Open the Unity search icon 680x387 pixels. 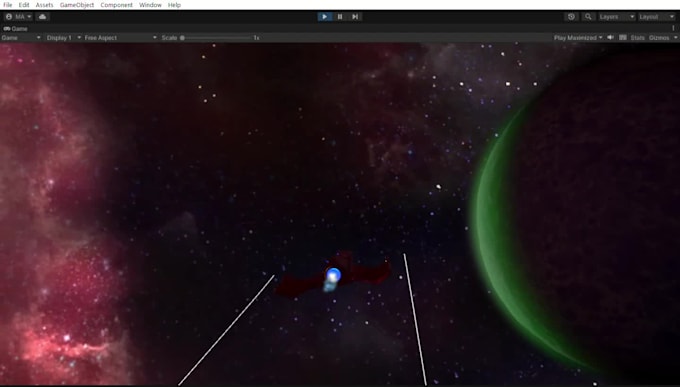coord(588,16)
